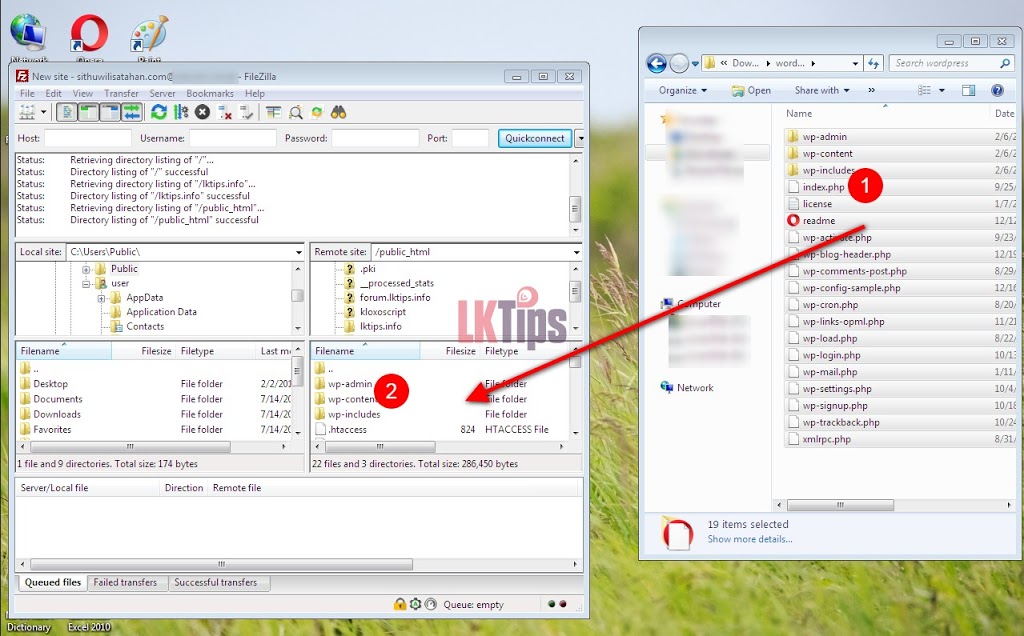Change view icon in Explorer toolbar

click(924, 91)
